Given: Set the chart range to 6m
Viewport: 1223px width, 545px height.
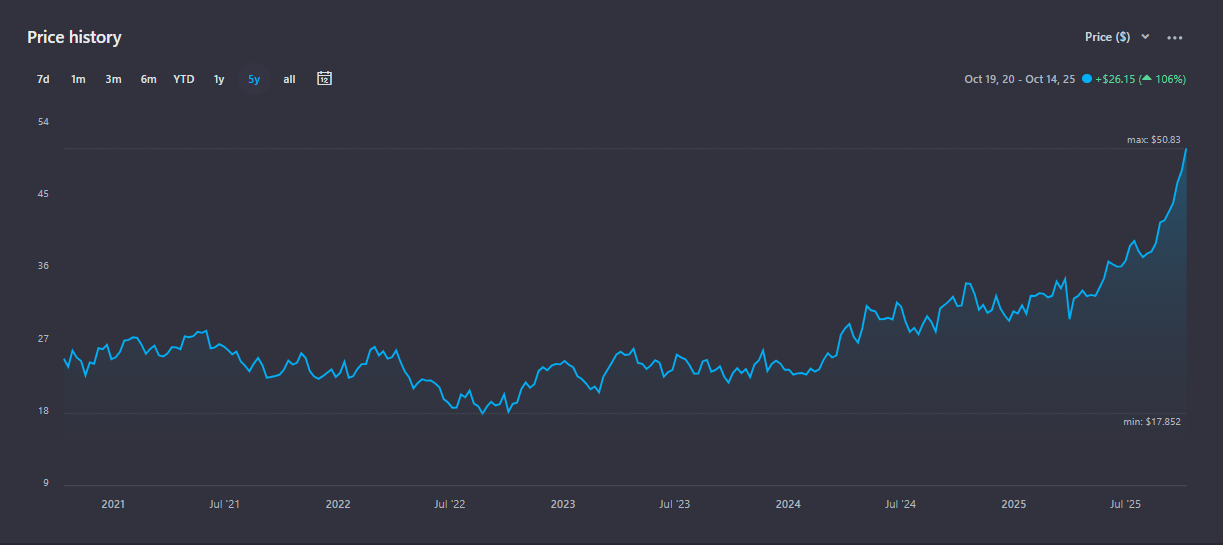Looking at the screenshot, I should tap(148, 79).
